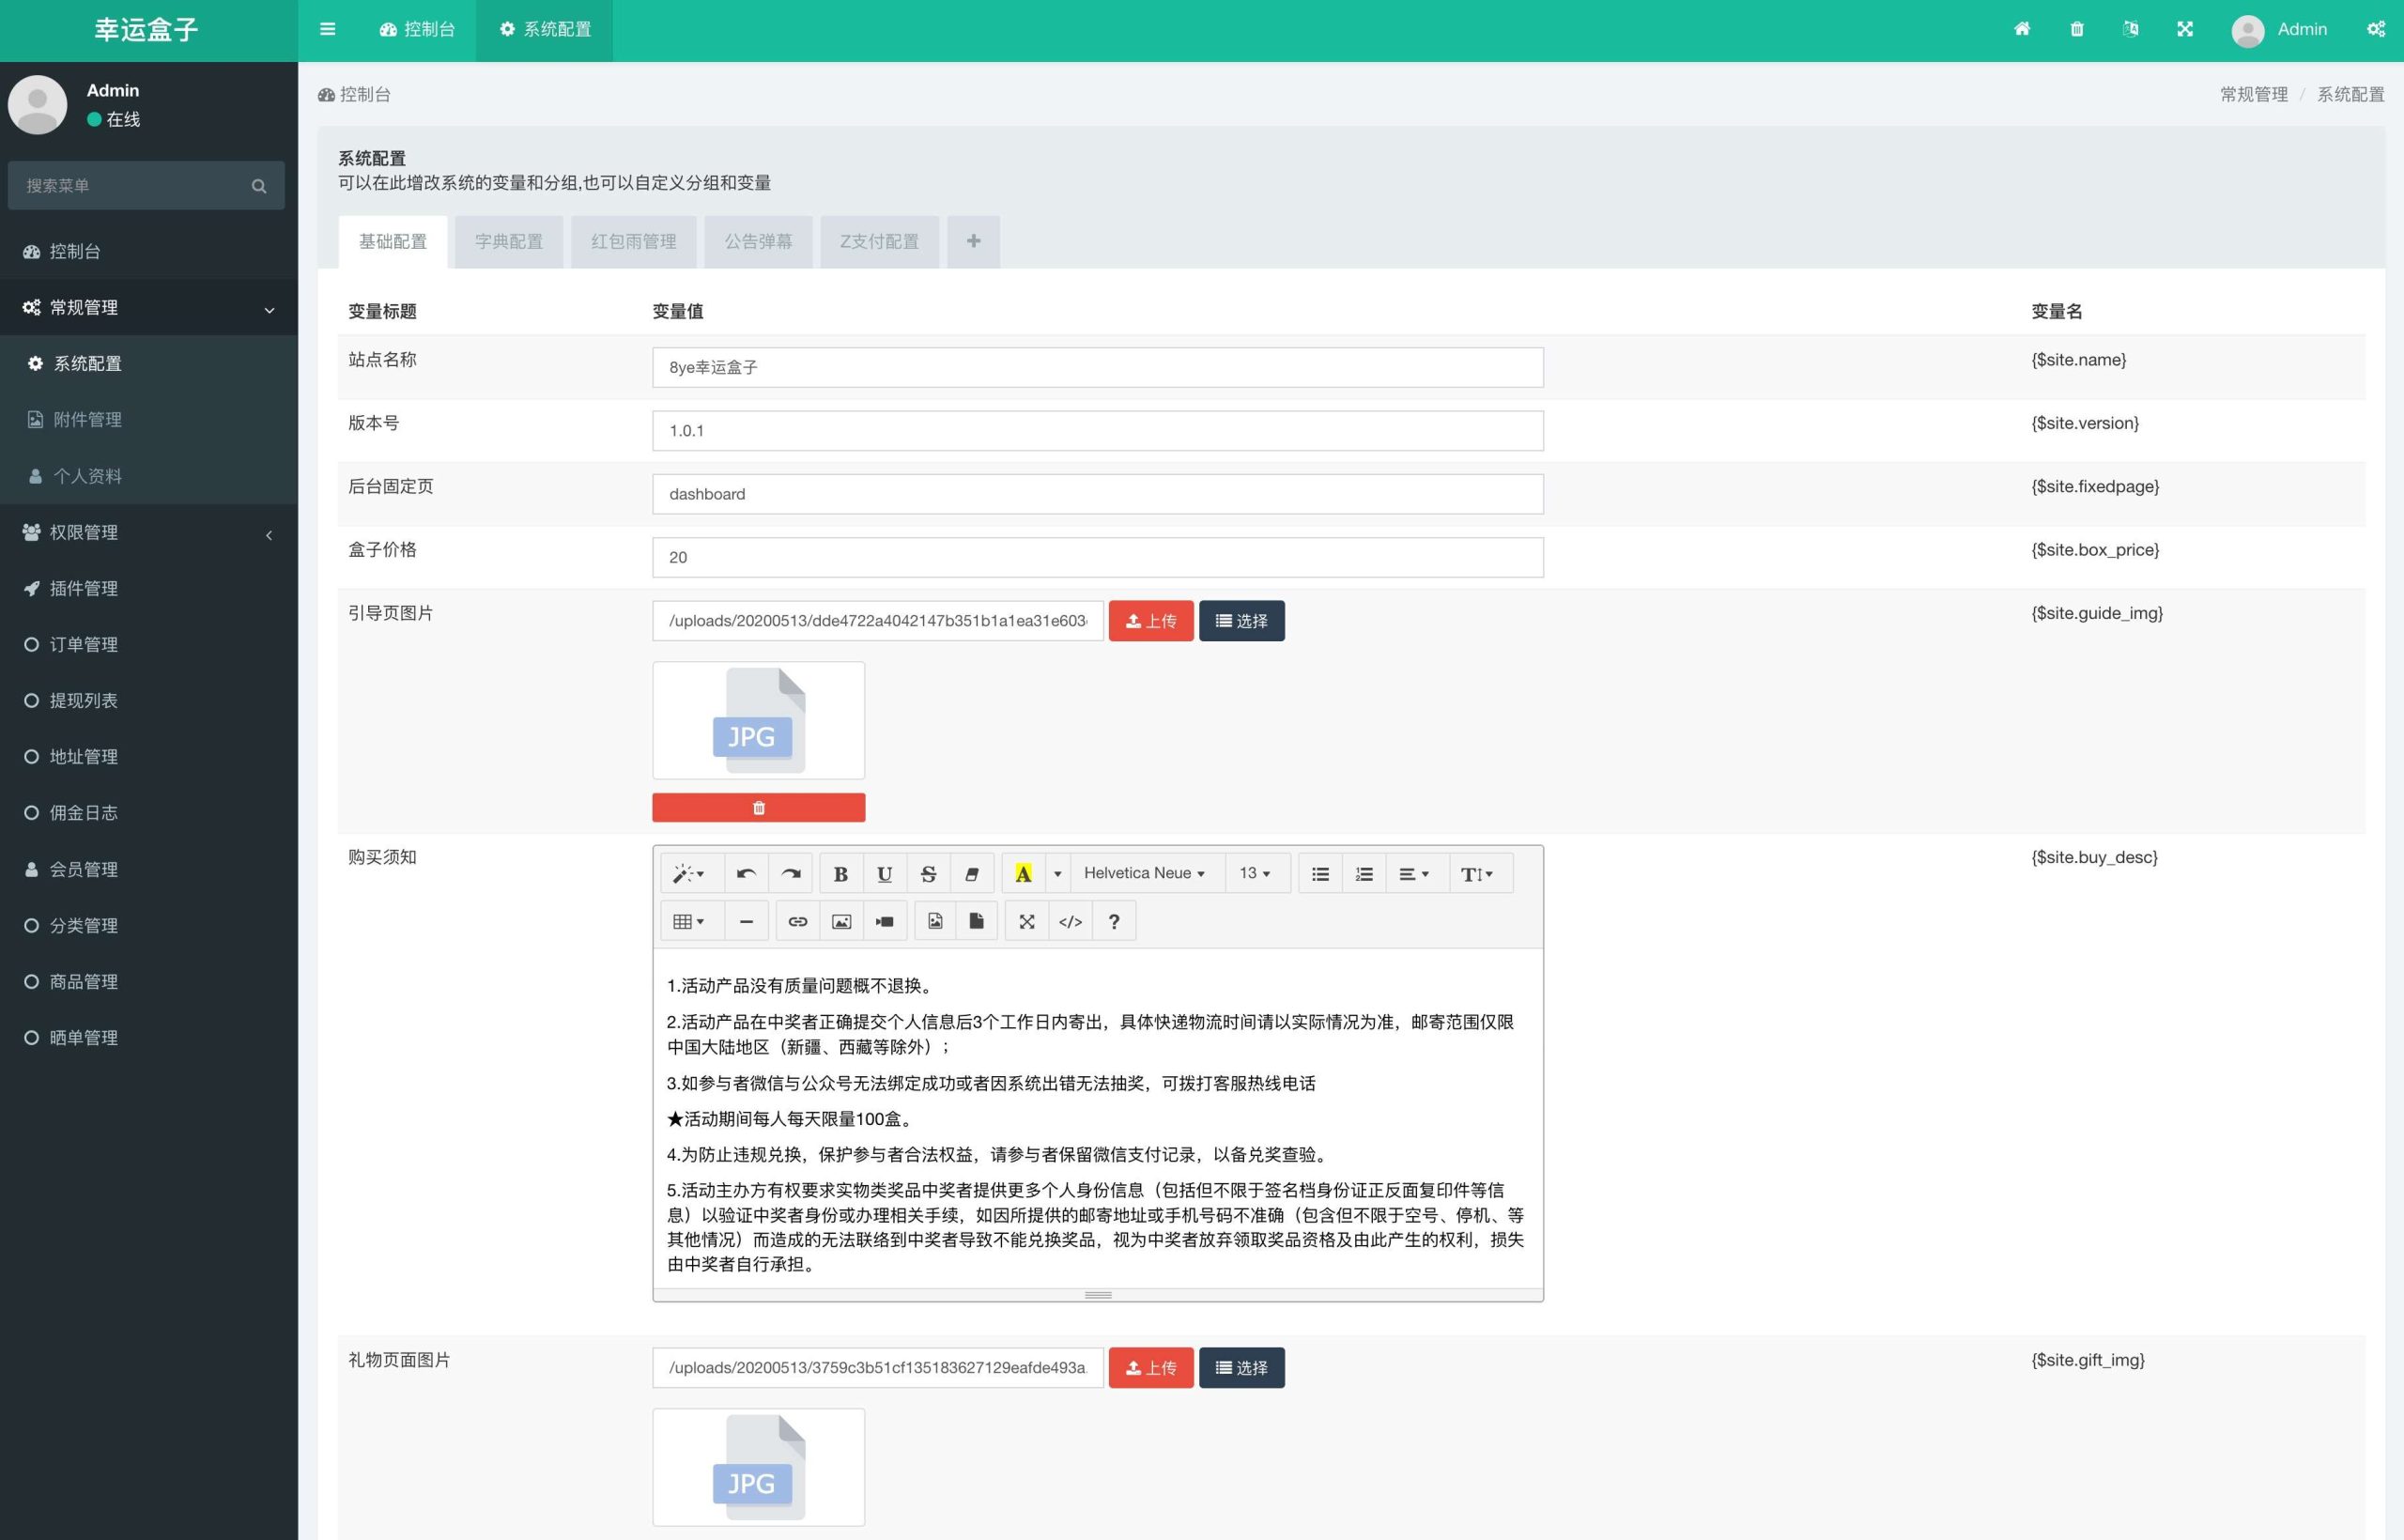Delete the guide image with red trash button
This screenshot has height=1540, width=2404.
pyautogui.click(x=758, y=807)
